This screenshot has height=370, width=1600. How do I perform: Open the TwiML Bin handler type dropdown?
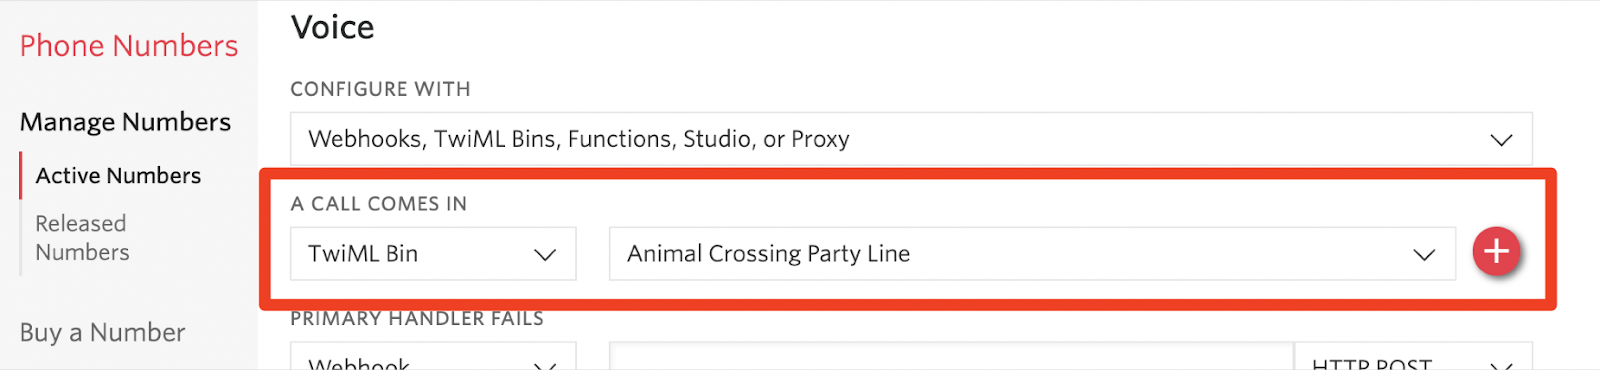[x=433, y=254]
